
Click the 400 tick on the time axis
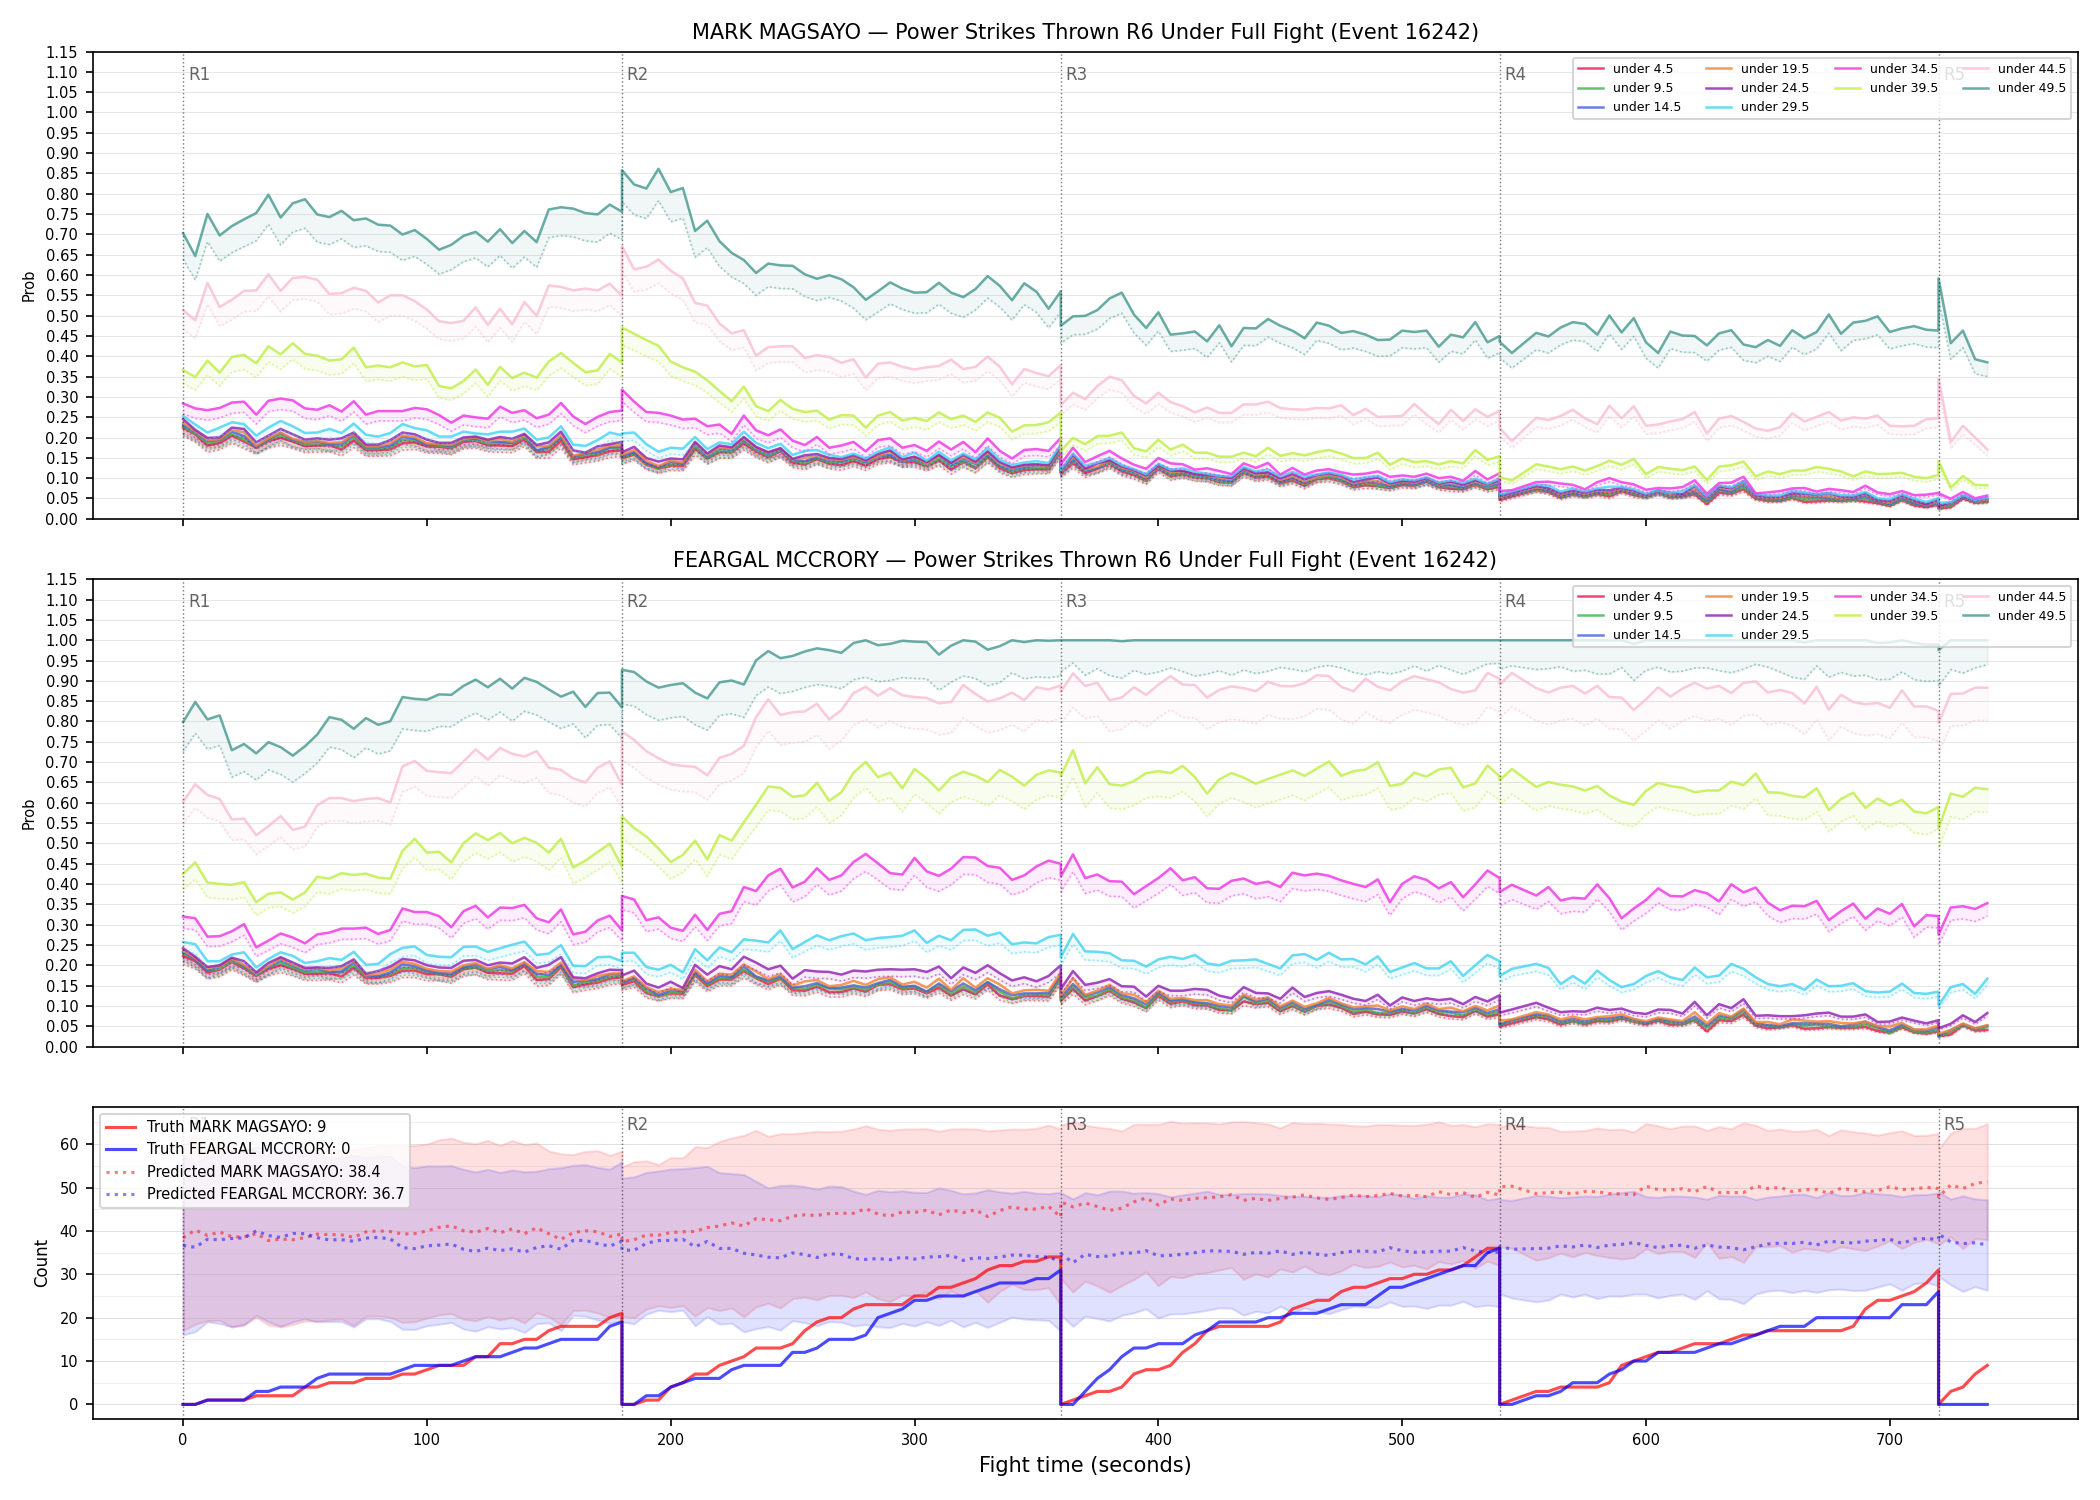click(x=1158, y=1440)
